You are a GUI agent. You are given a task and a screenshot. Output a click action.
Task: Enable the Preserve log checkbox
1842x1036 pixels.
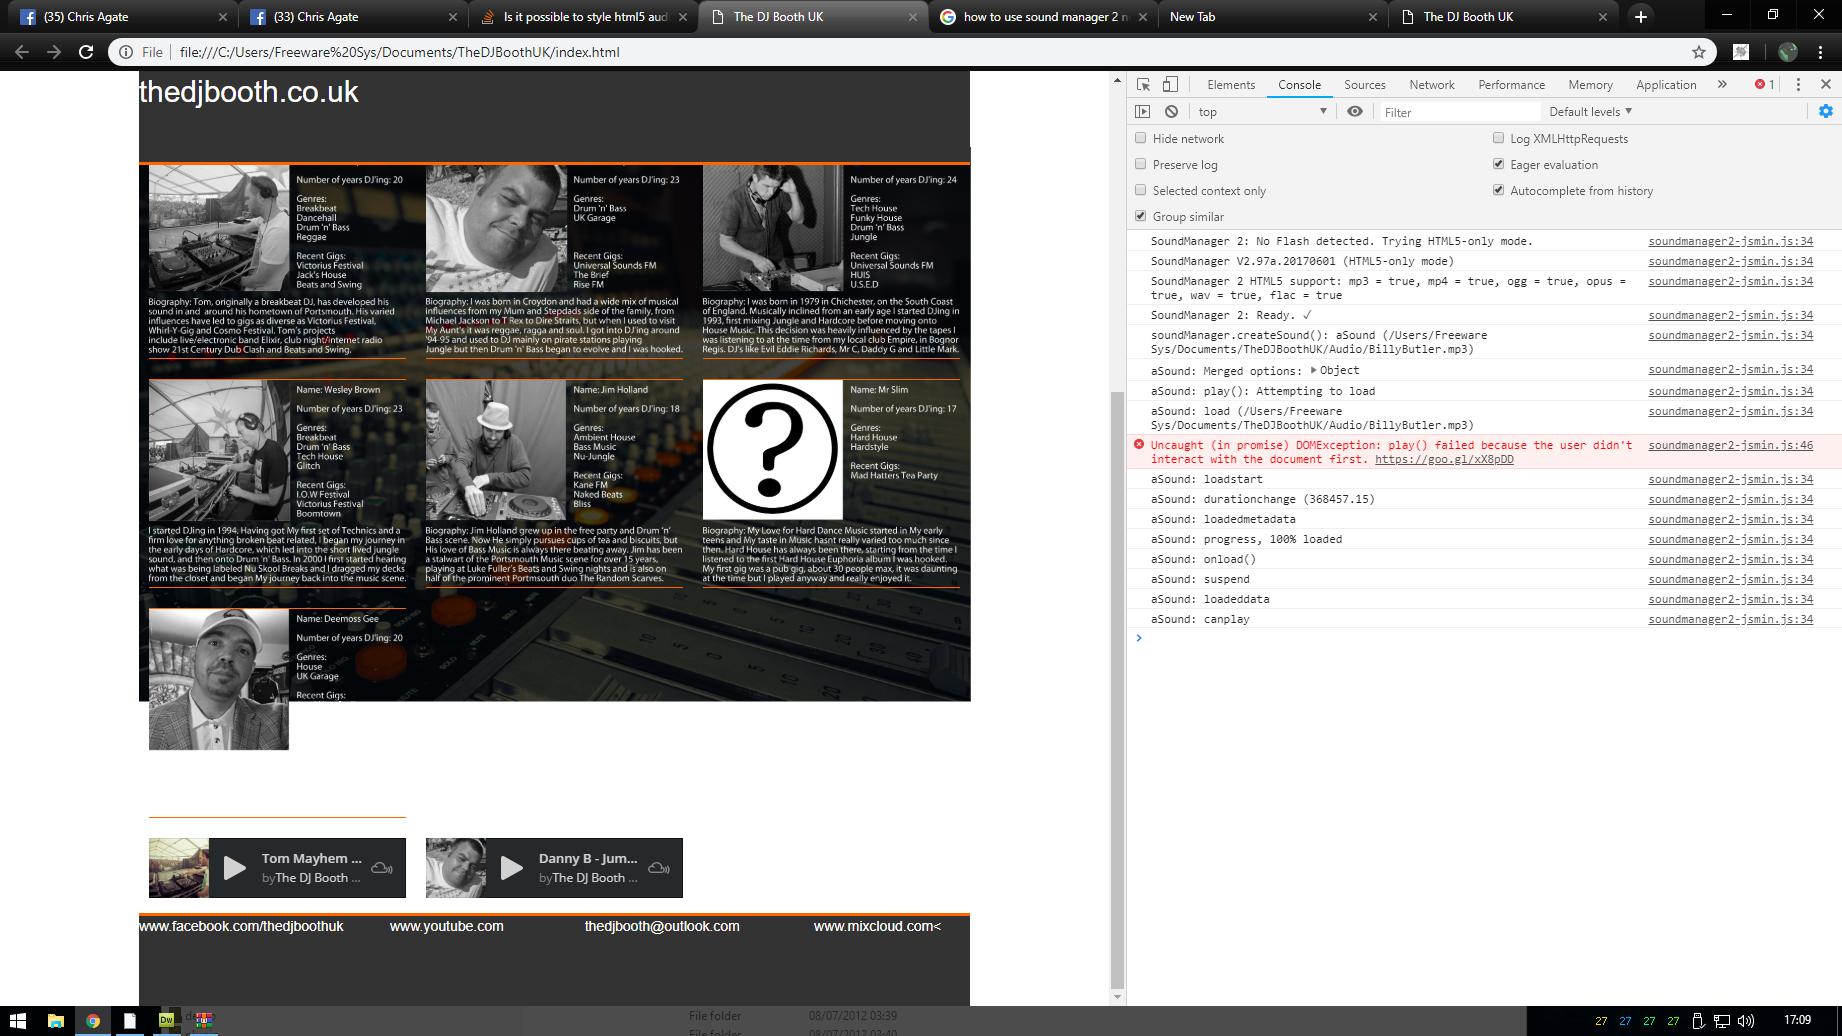(1140, 164)
